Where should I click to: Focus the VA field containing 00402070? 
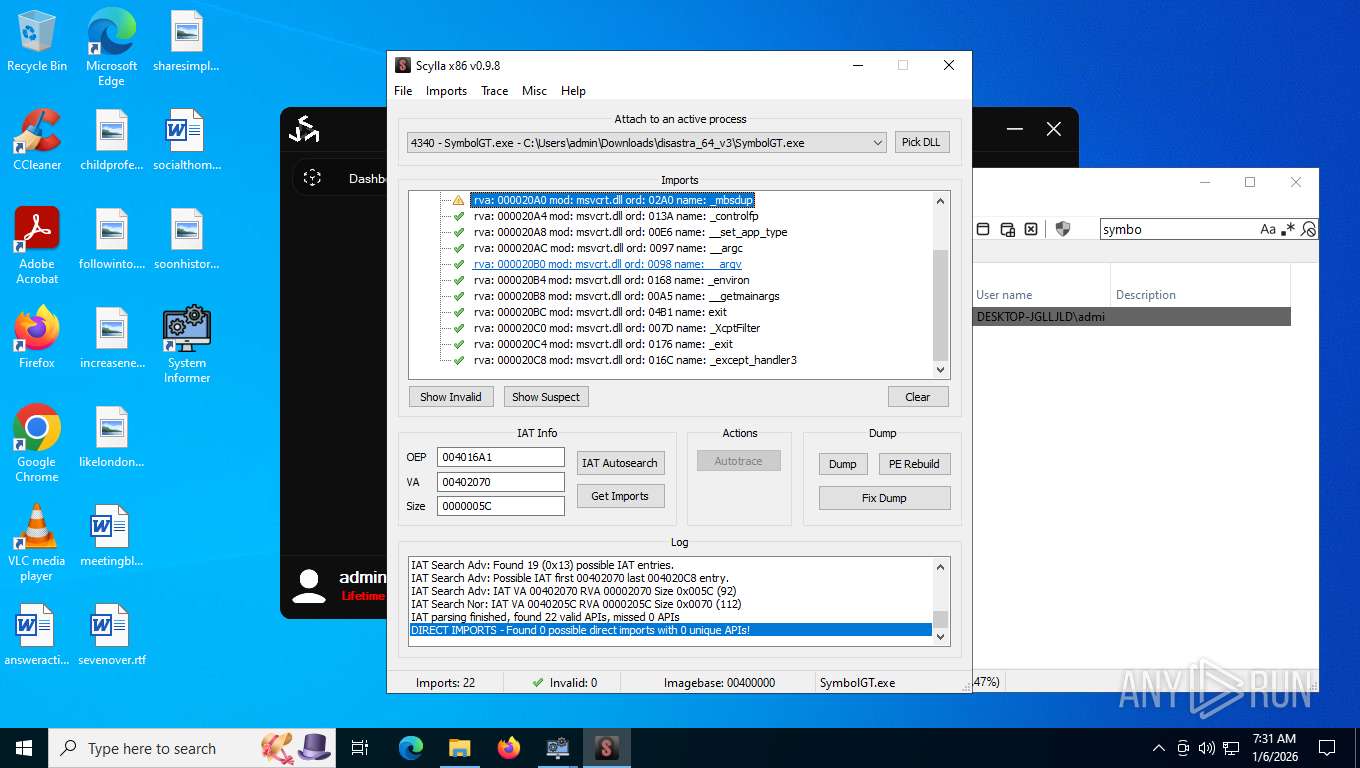(500, 482)
